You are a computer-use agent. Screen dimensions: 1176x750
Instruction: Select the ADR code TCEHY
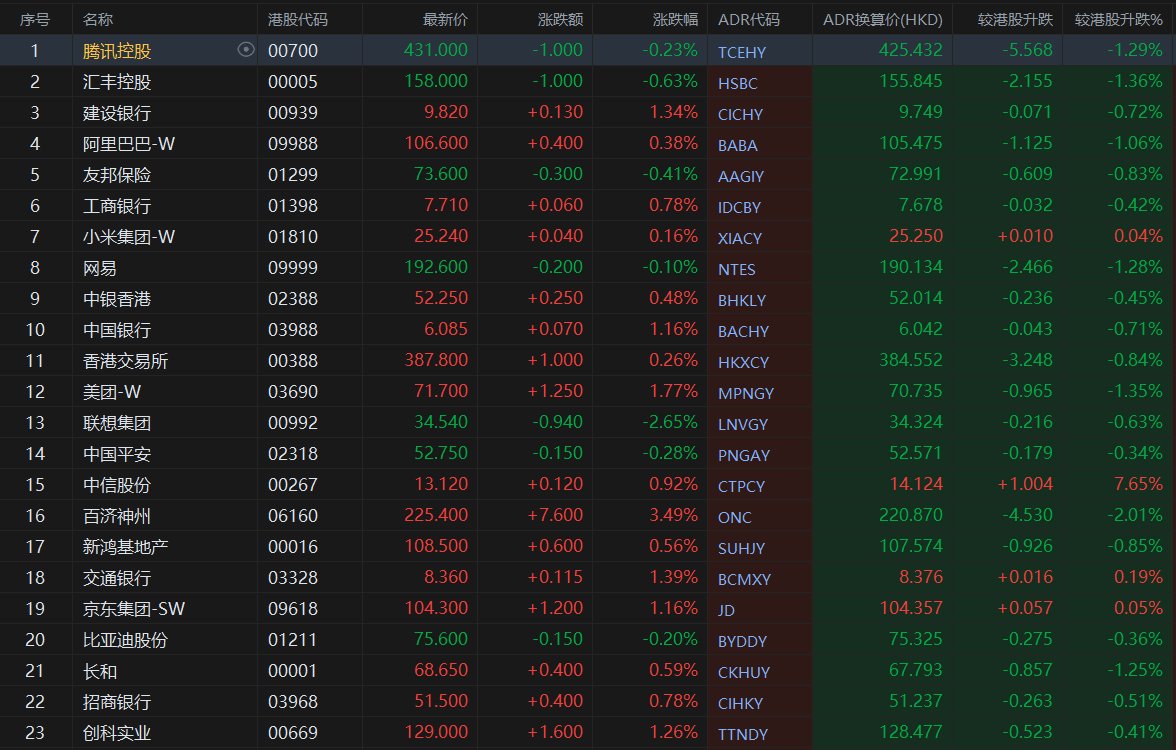742,52
